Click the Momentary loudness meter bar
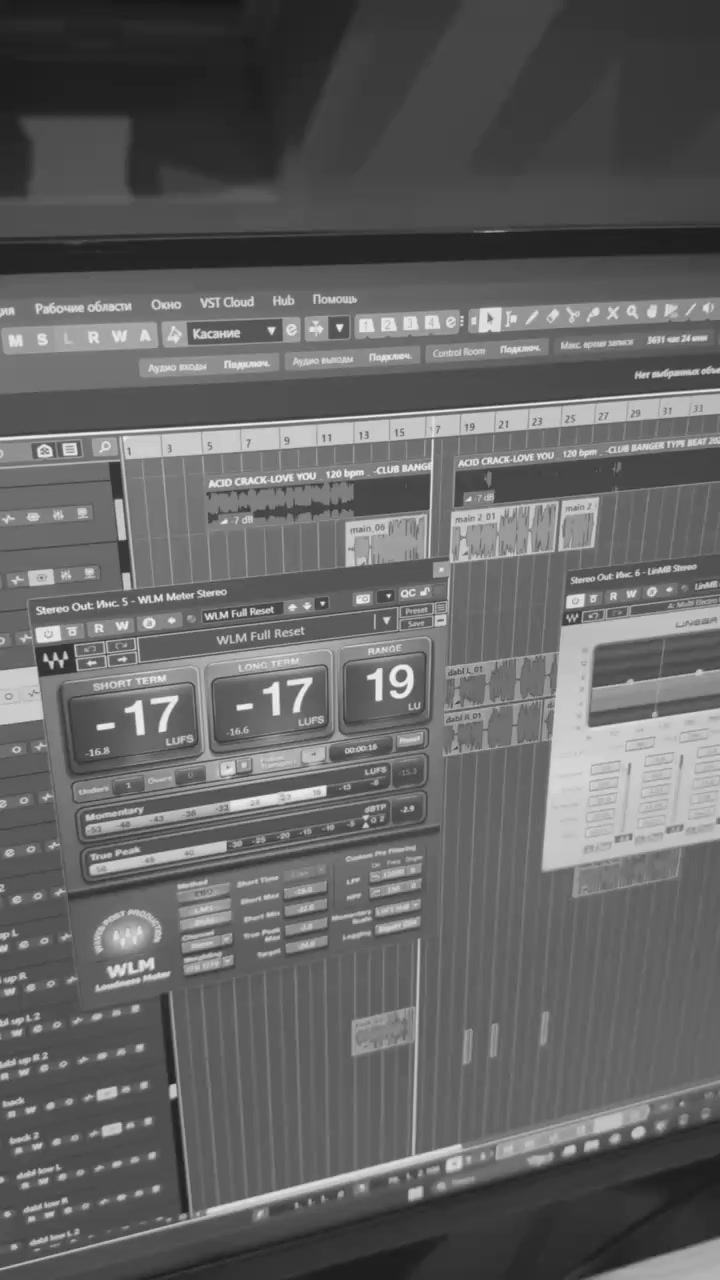The image size is (720, 1280). click(233, 800)
